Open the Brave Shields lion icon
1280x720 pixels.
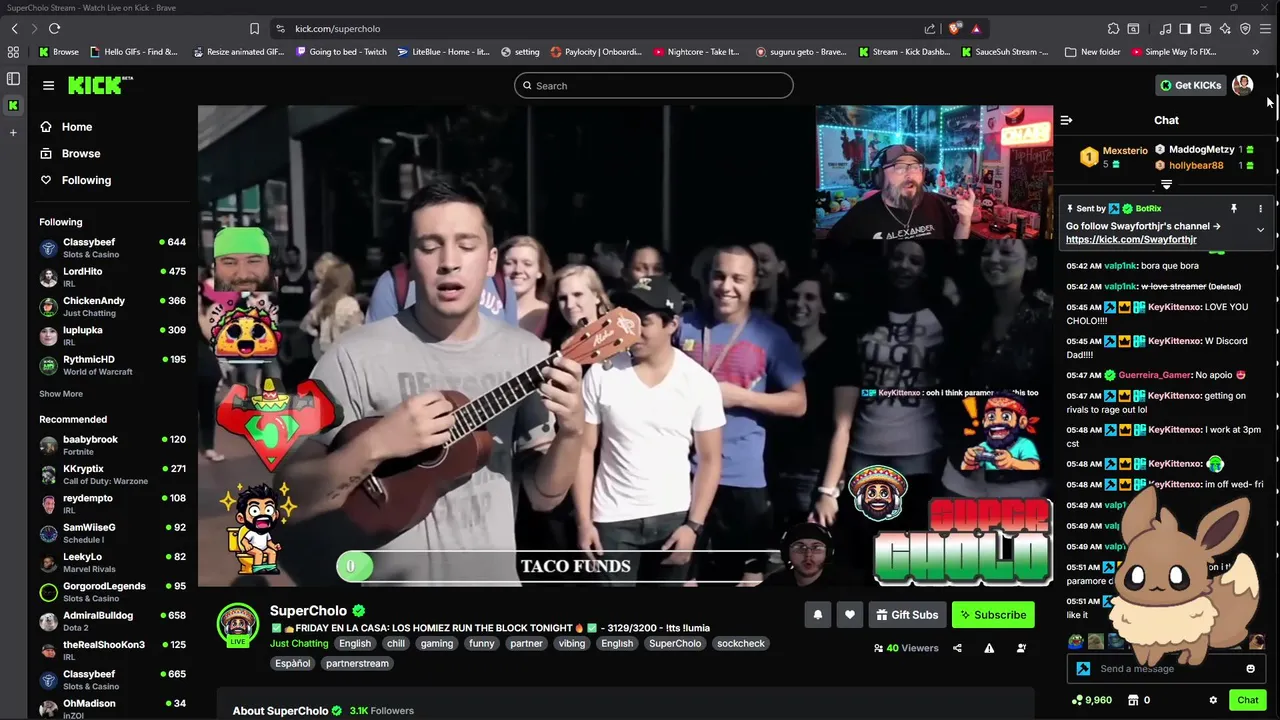[955, 28]
